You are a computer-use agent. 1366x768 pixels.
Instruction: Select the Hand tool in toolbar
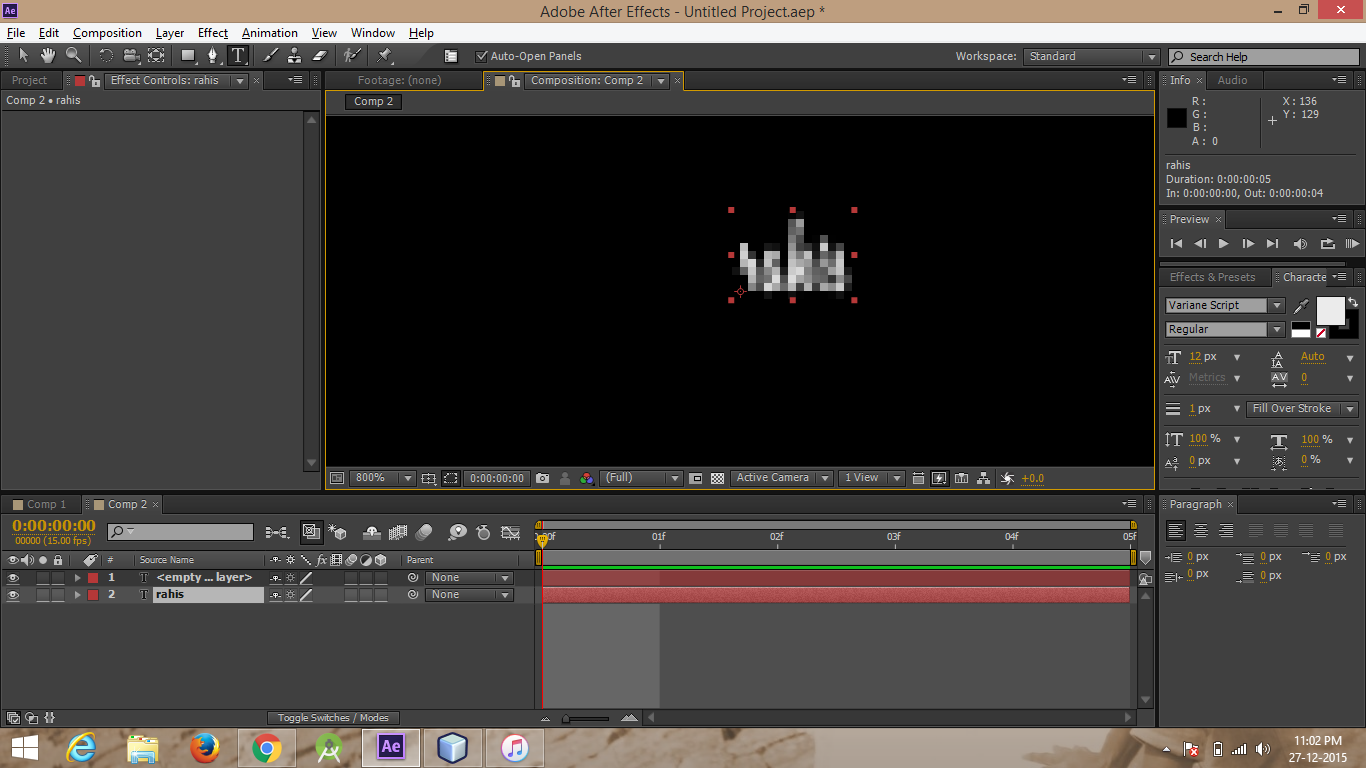(x=47, y=56)
